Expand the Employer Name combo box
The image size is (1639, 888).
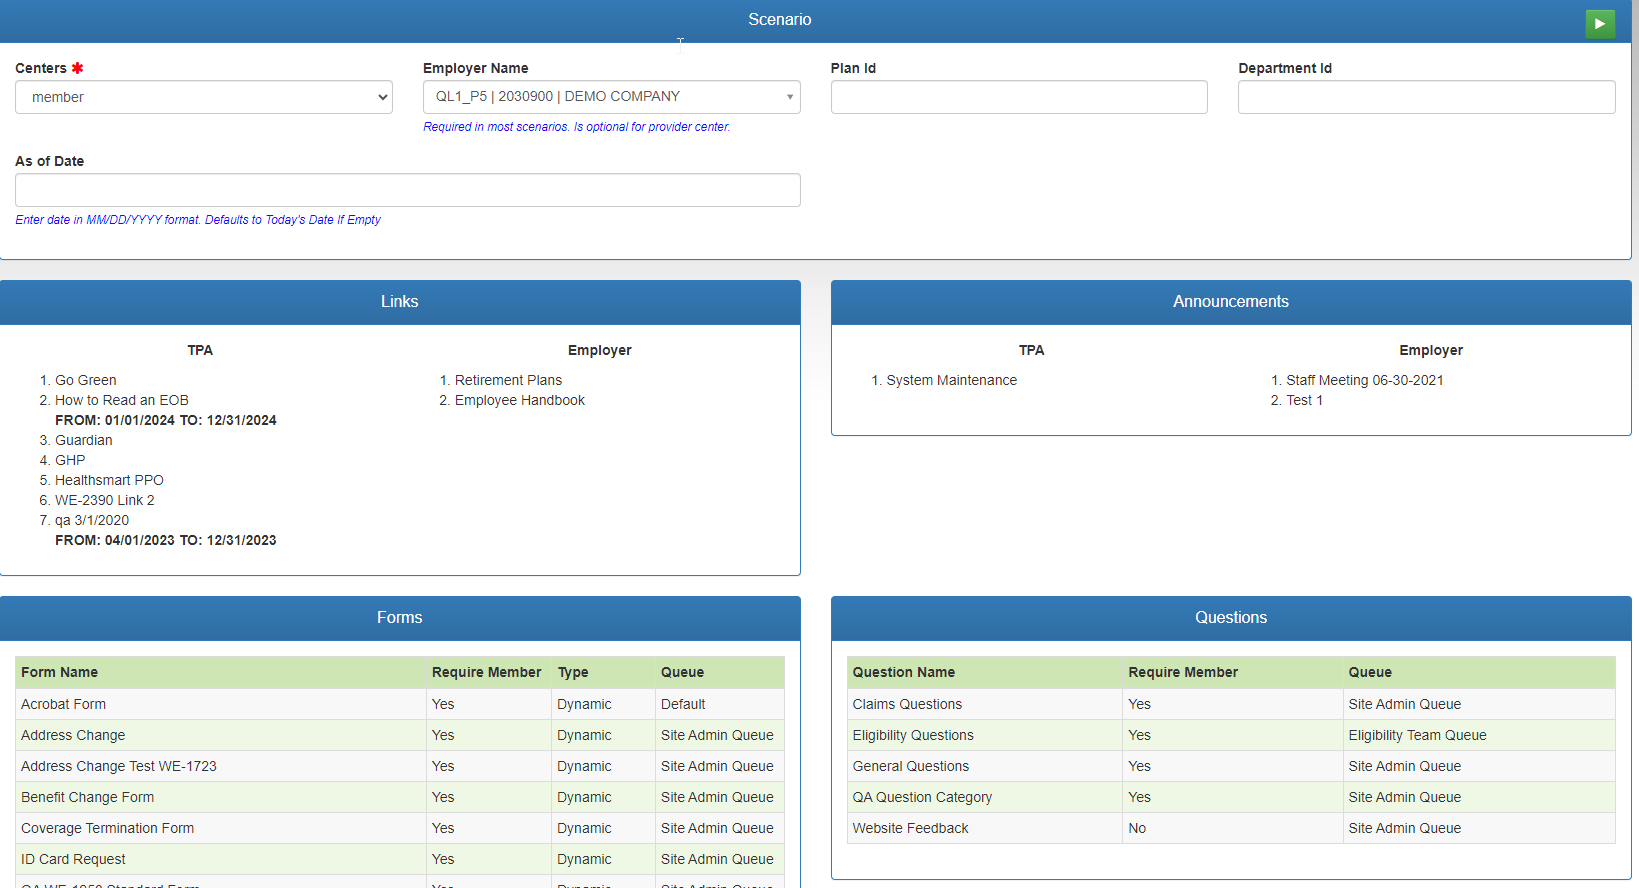611,97
